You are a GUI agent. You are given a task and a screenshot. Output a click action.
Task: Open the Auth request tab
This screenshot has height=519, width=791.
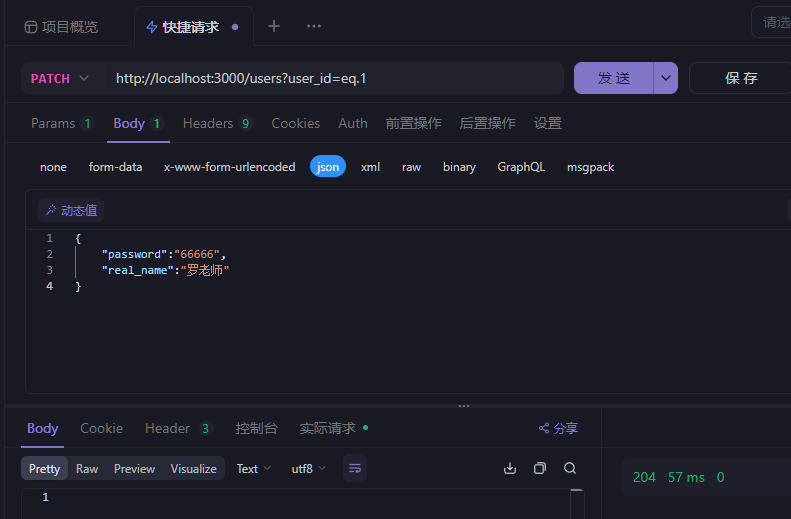click(x=353, y=124)
